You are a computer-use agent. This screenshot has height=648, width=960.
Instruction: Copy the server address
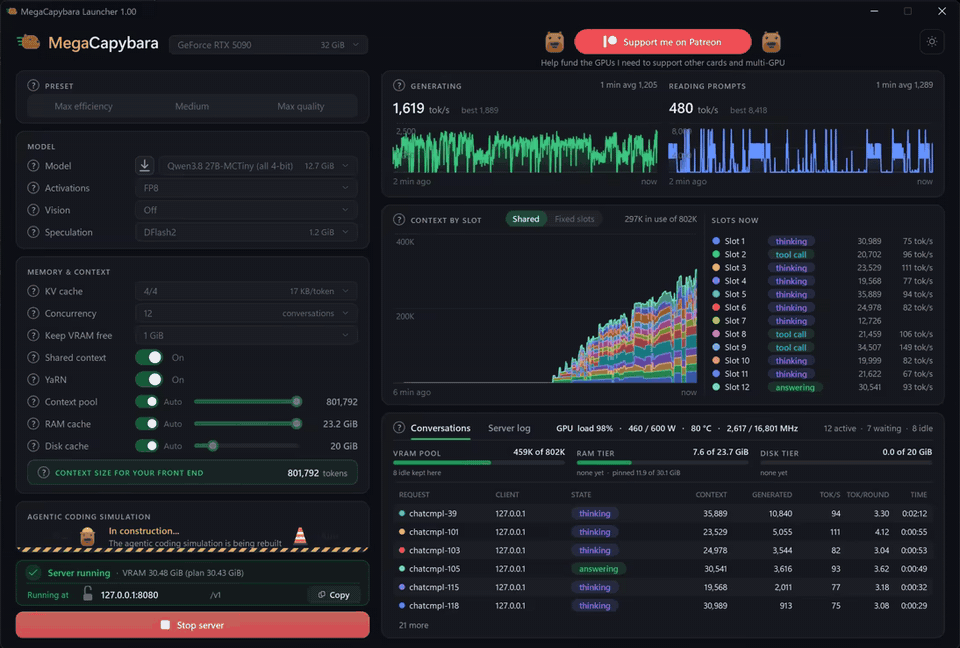point(334,595)
